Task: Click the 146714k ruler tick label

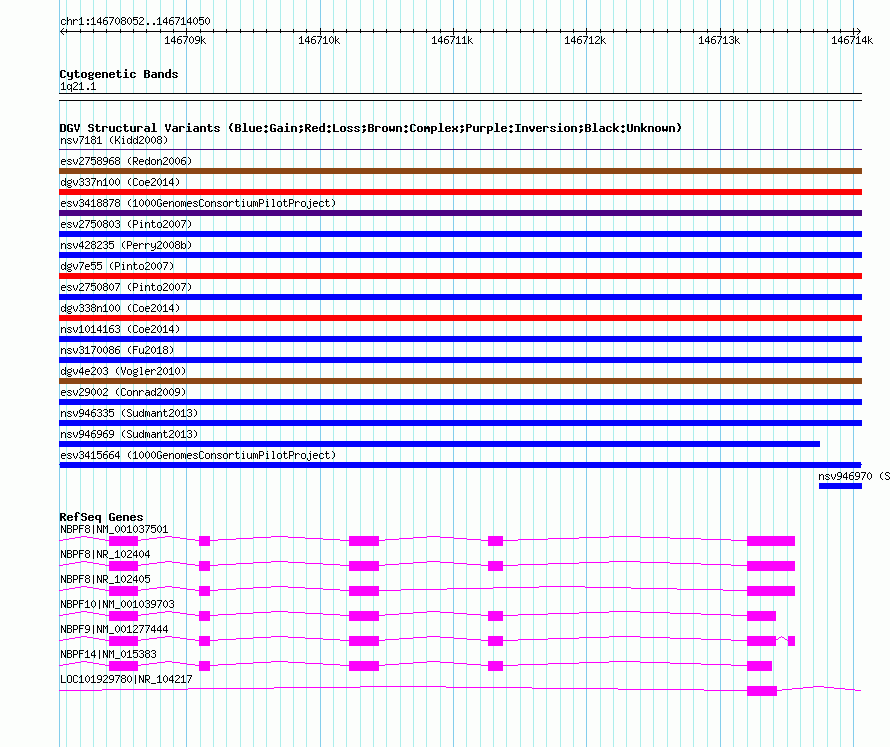Action: [x=852, y=40]
